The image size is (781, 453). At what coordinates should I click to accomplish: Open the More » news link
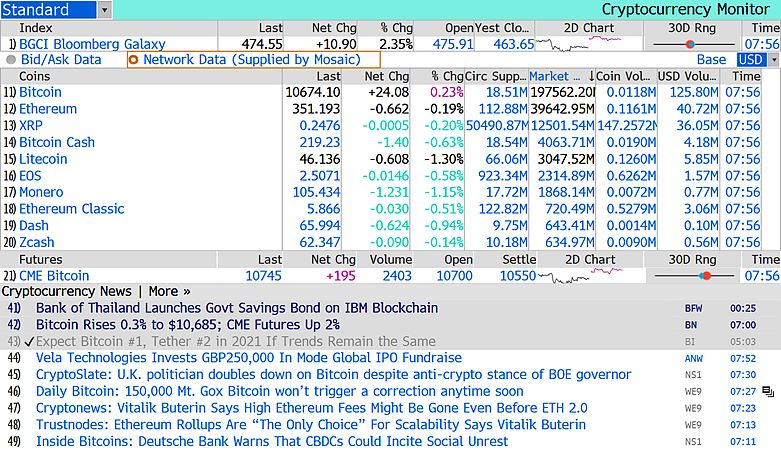click(169, 291)
